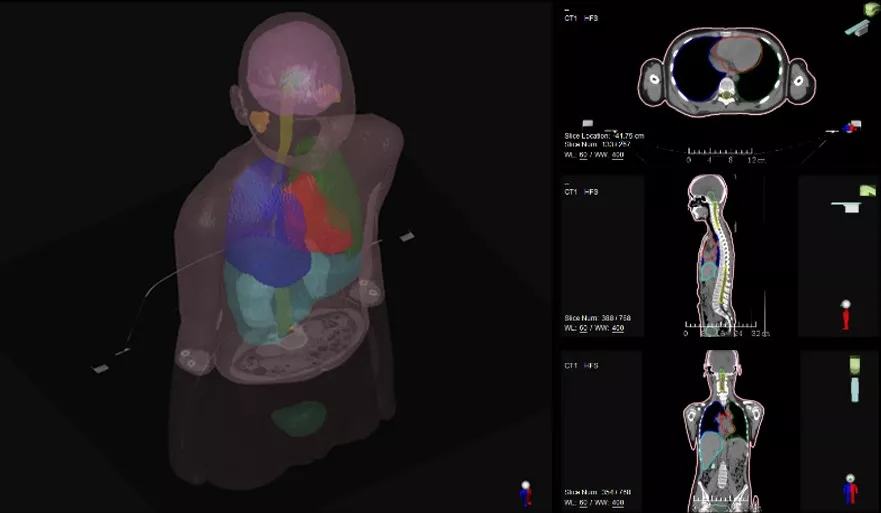Click the couch icon in axial view corner
The width and height of the screenshot is (881, 513).
(x=858, y=29)
